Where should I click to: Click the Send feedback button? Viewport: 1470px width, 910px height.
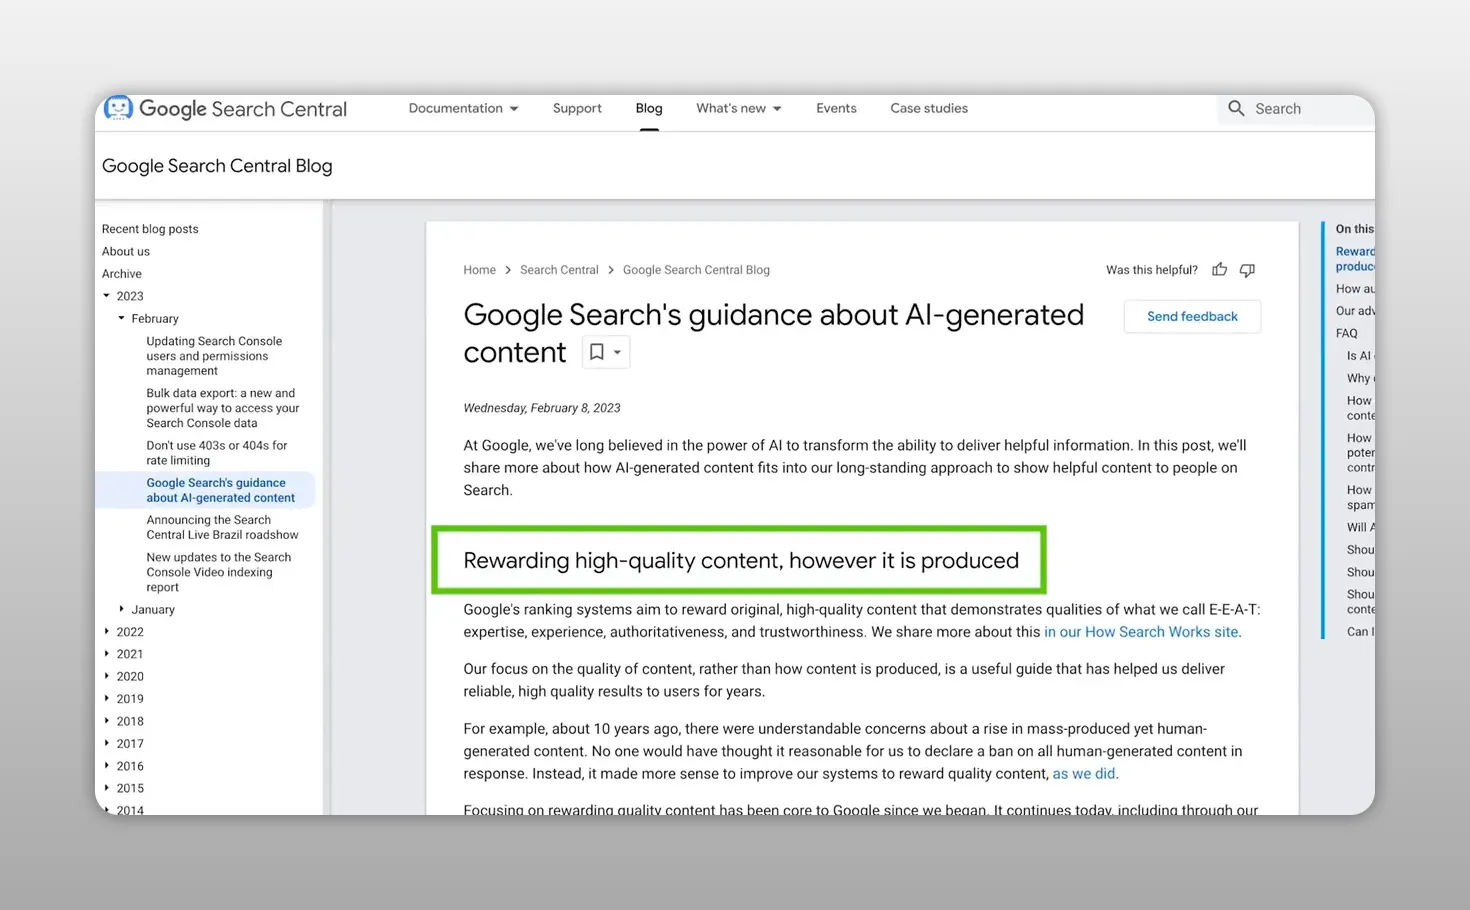[x=1192, y=316]
